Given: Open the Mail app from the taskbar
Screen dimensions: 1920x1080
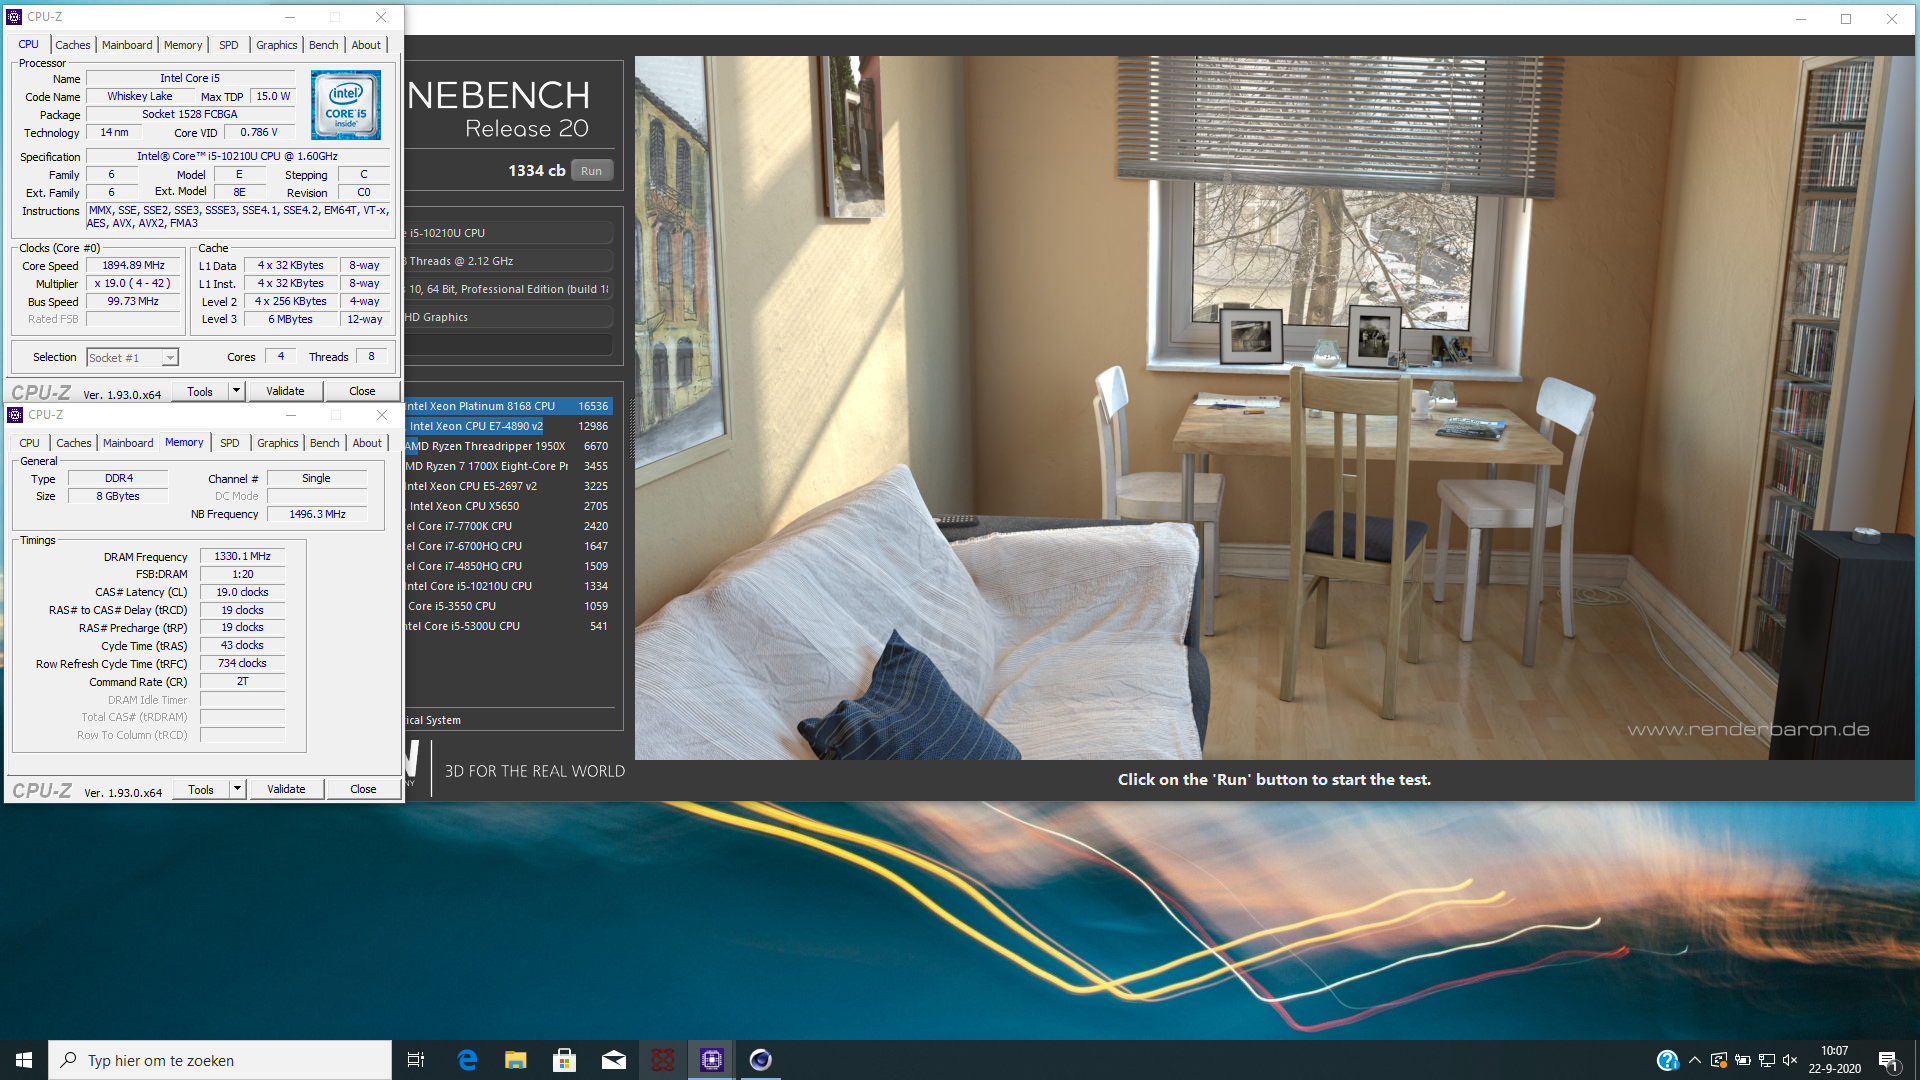Looking at the screenshot, I should [614, 1060].
